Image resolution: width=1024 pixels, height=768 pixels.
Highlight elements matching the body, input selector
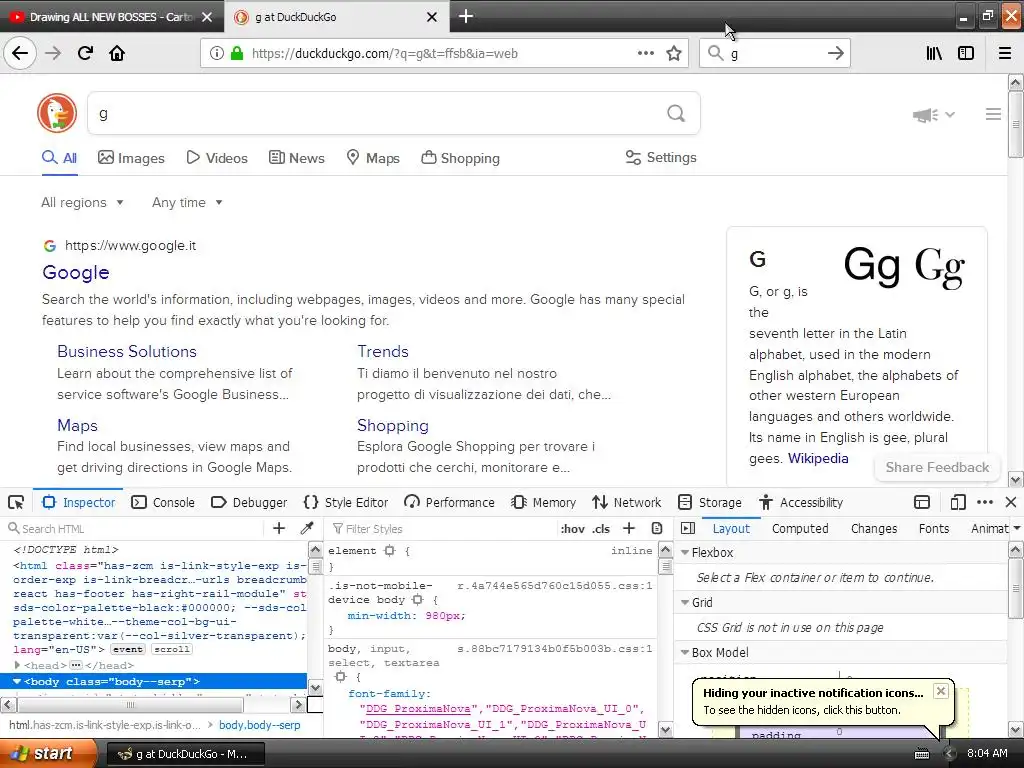[340, 677]
